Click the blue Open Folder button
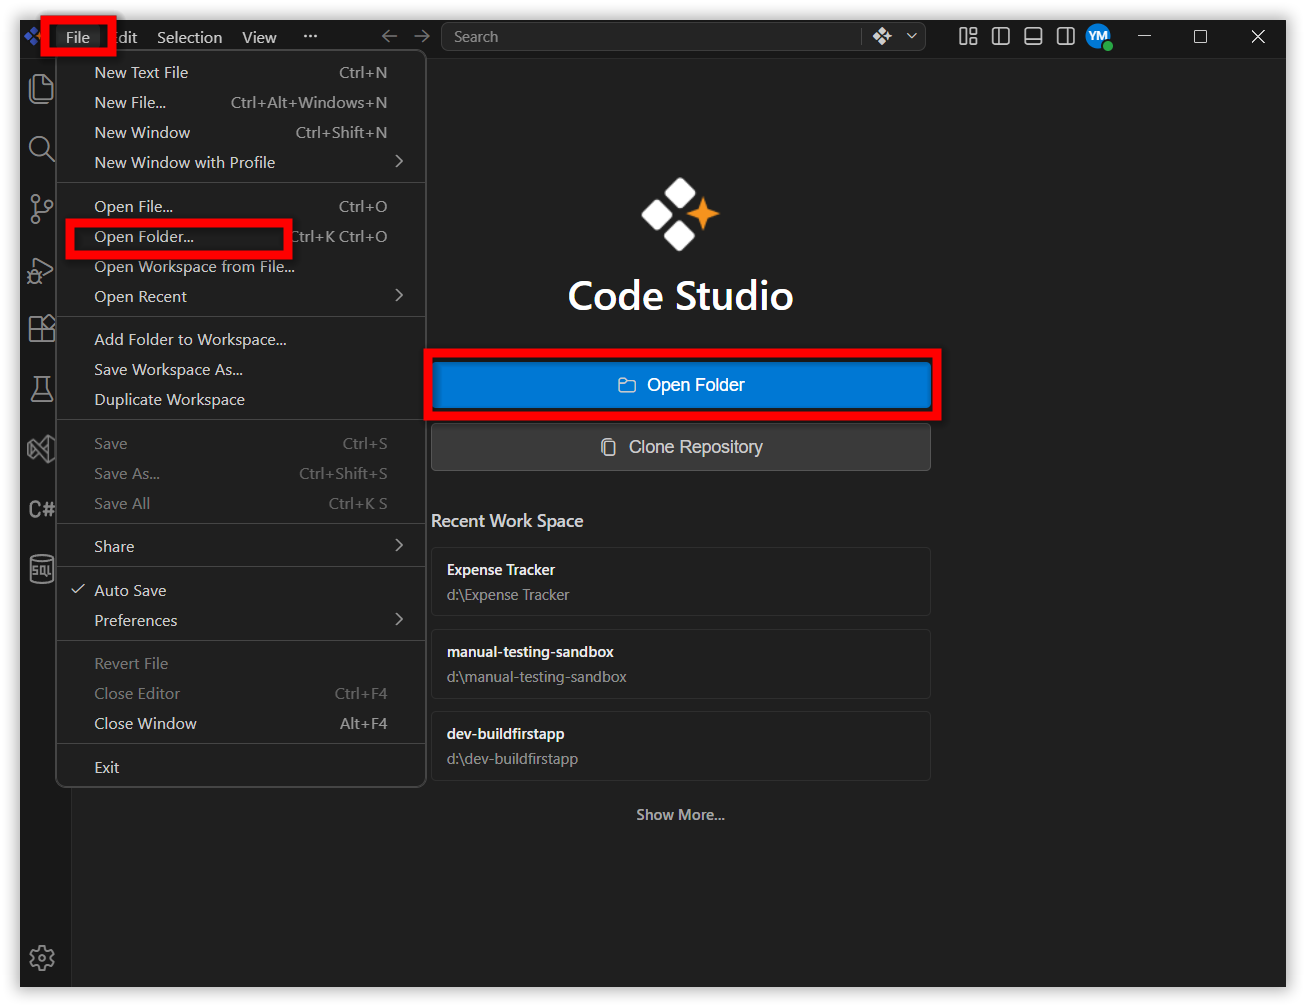This screenshot has height=1007, width=1306. tap(681, 385)
